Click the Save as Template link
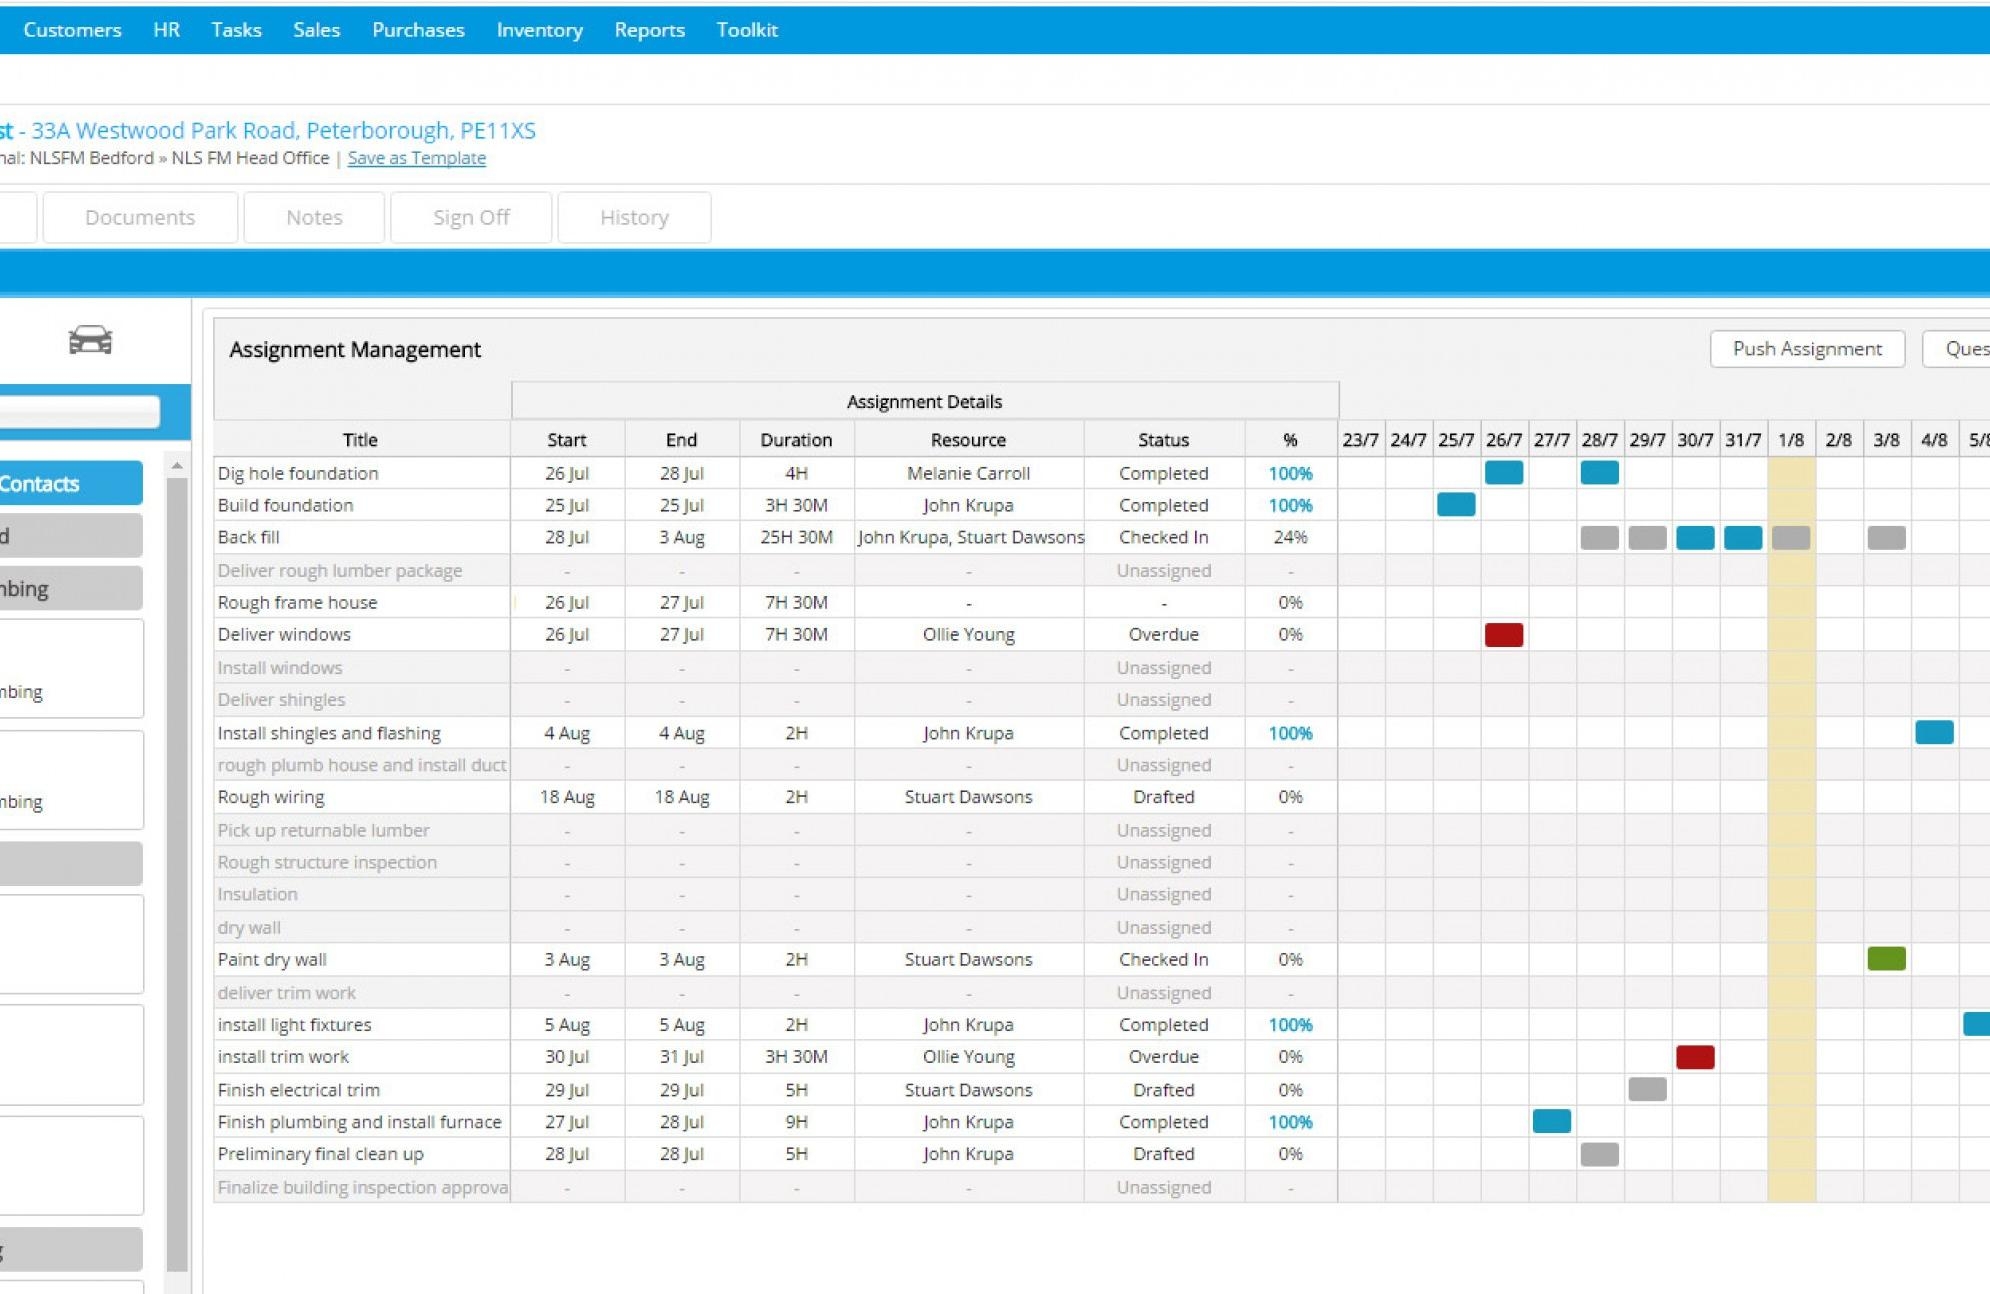Screen dimensions: 1990x1294 point(416,158)
